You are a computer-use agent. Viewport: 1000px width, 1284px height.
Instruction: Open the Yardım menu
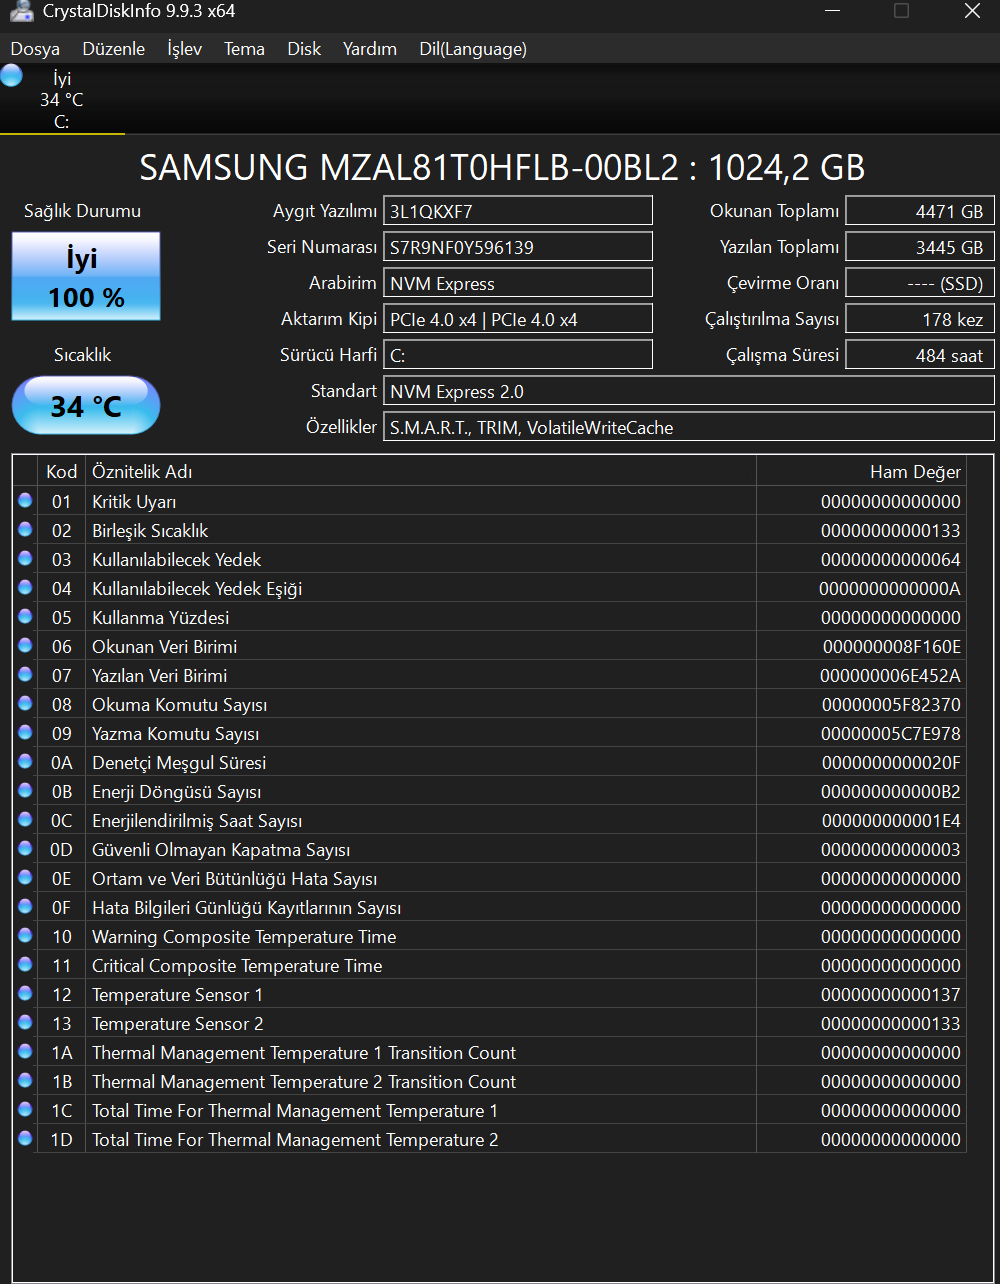pyautogui.click(x=370, y=49)
